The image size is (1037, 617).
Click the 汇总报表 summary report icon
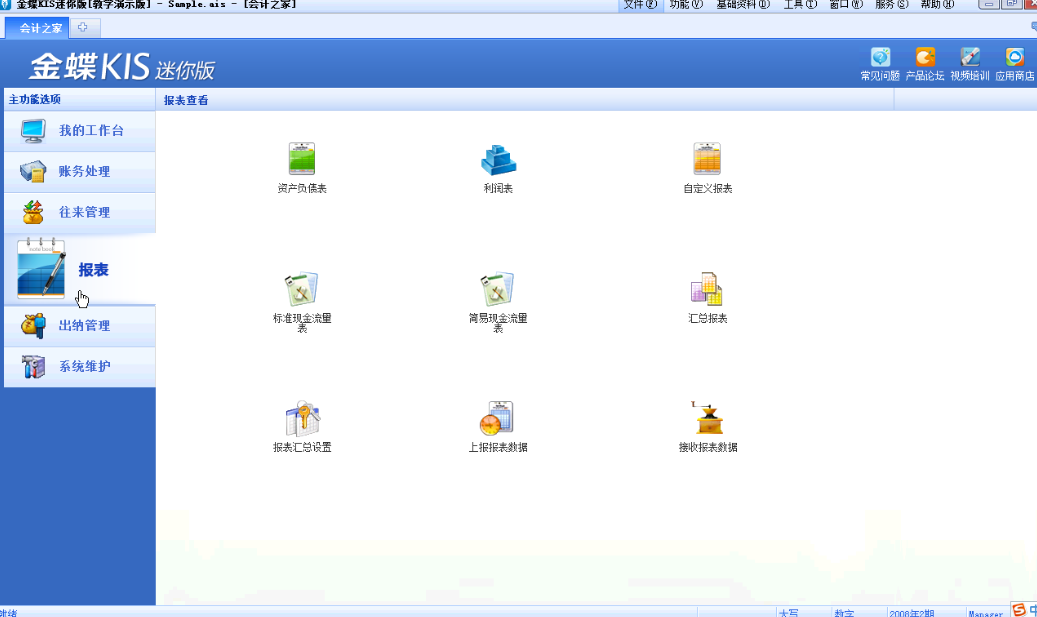(x=707, y=290)
